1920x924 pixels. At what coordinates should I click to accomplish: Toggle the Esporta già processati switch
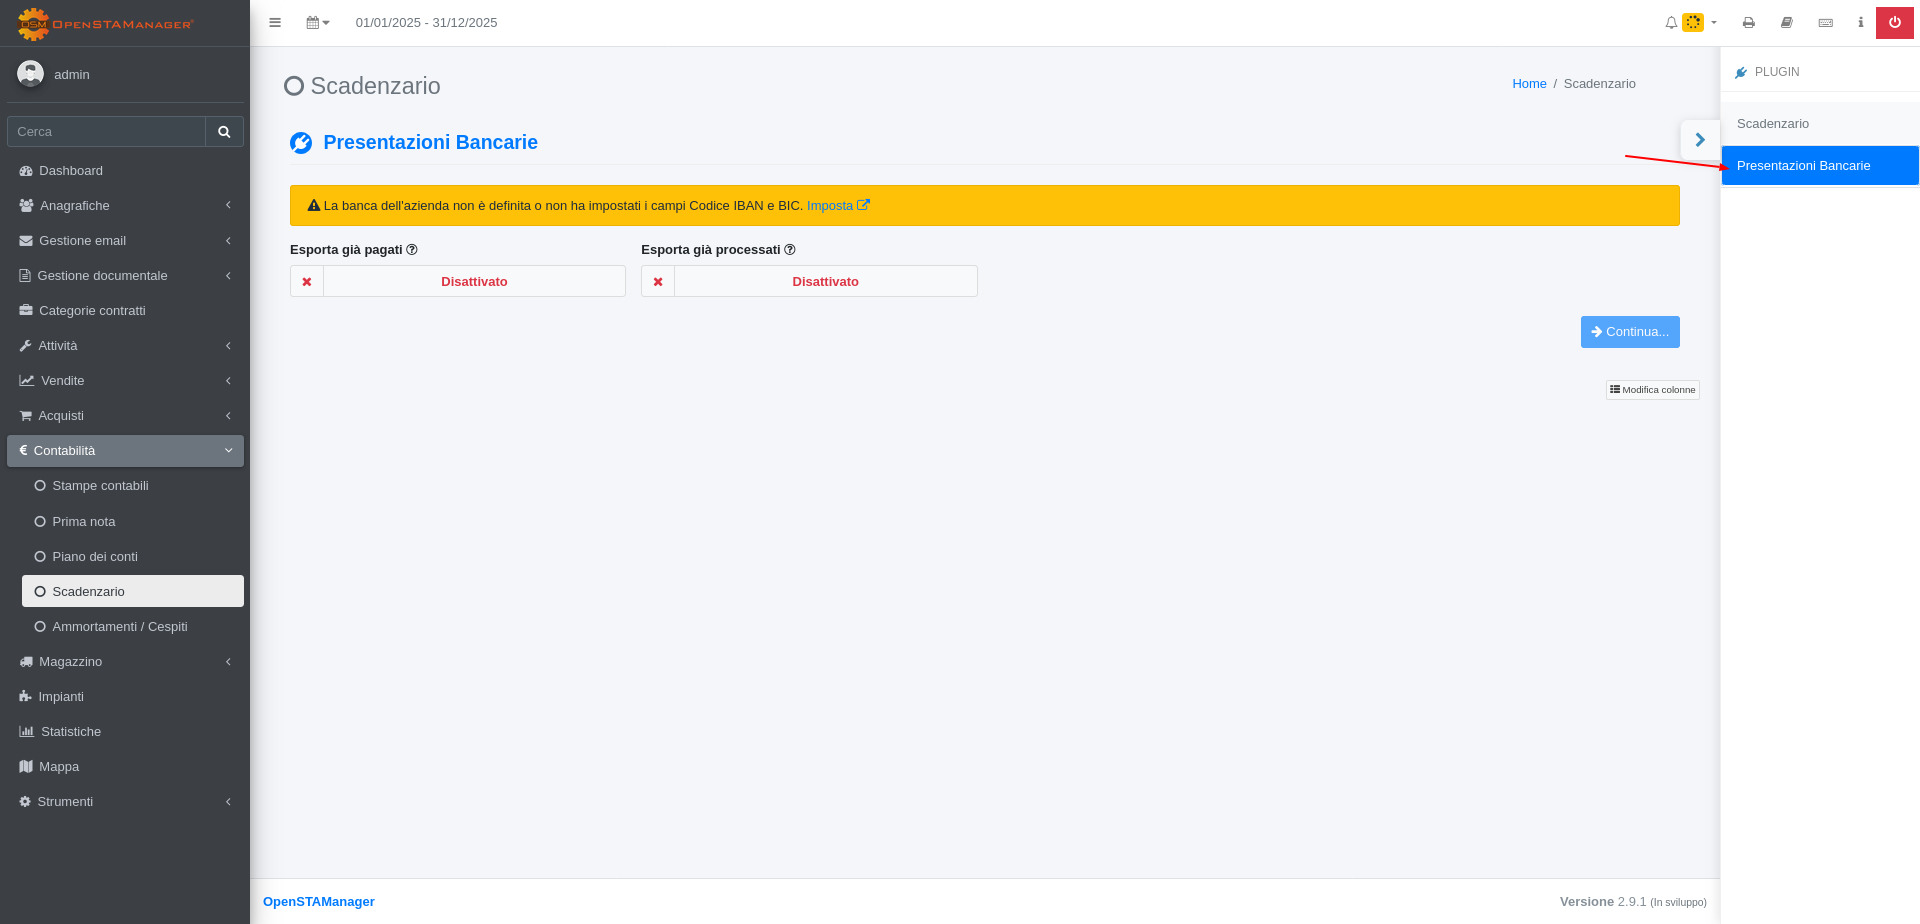click(x=809, y=281)
